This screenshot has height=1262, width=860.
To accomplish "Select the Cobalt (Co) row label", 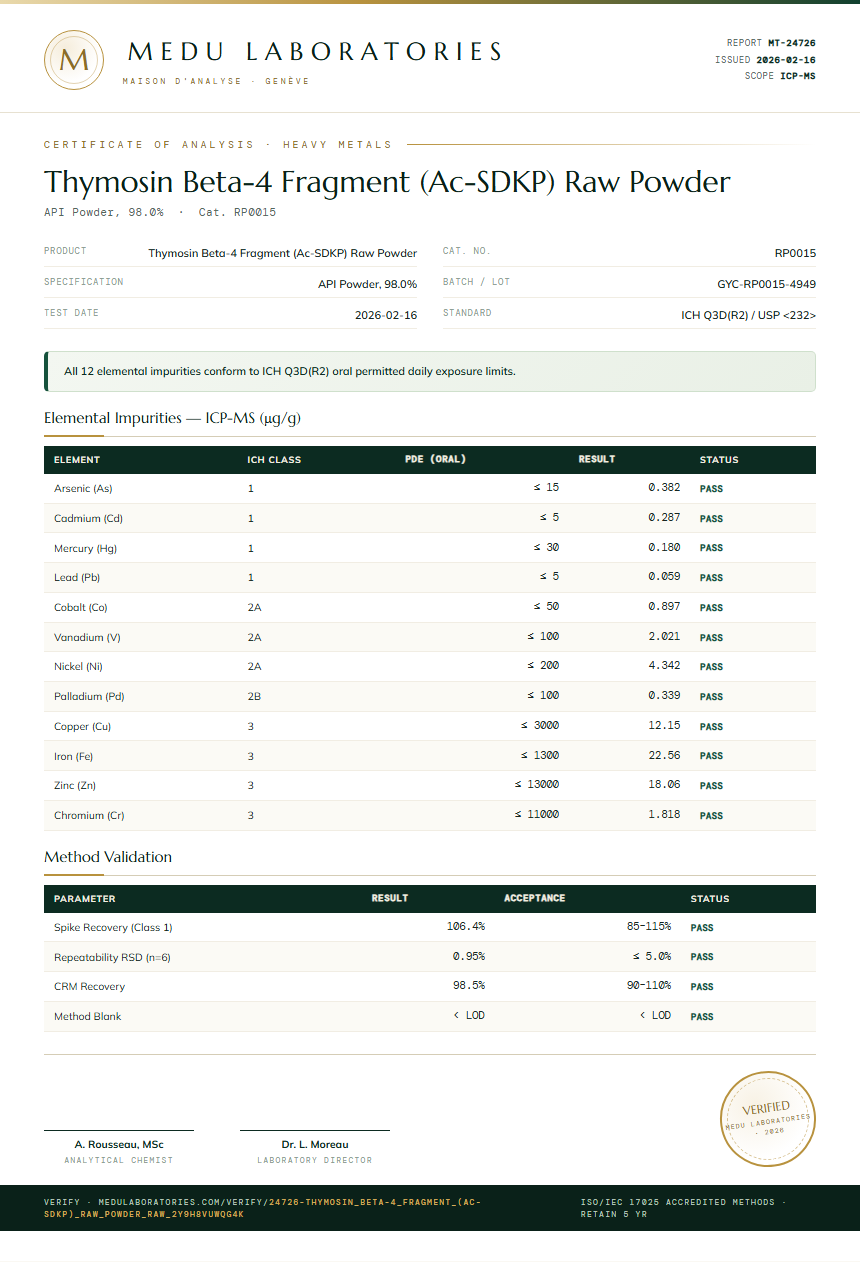I will pyautogui.click(x=80, y=608).
